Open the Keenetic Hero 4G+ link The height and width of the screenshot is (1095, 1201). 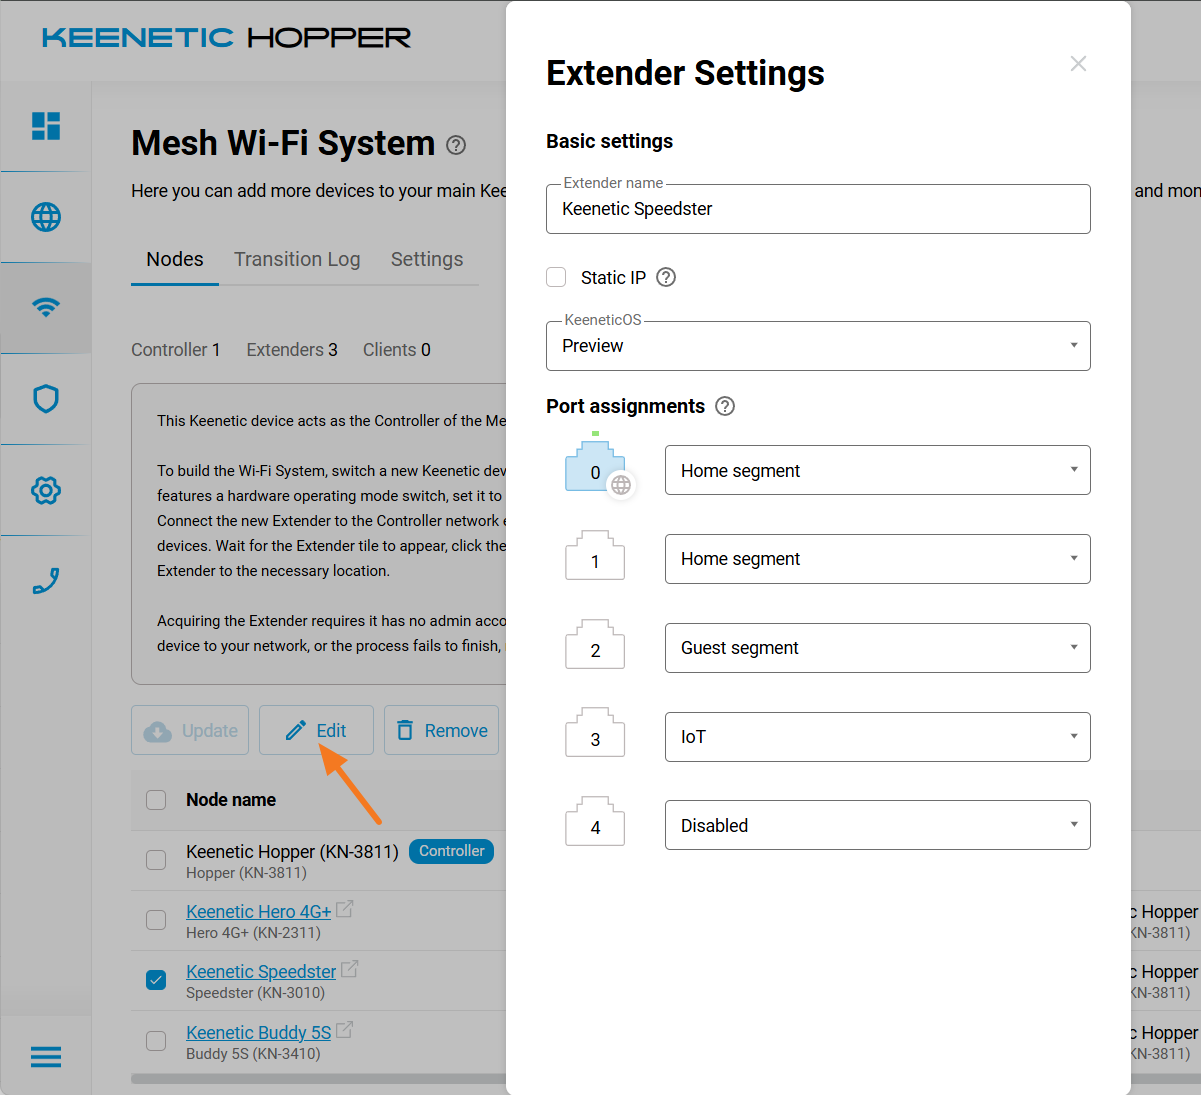coord(258,912)
